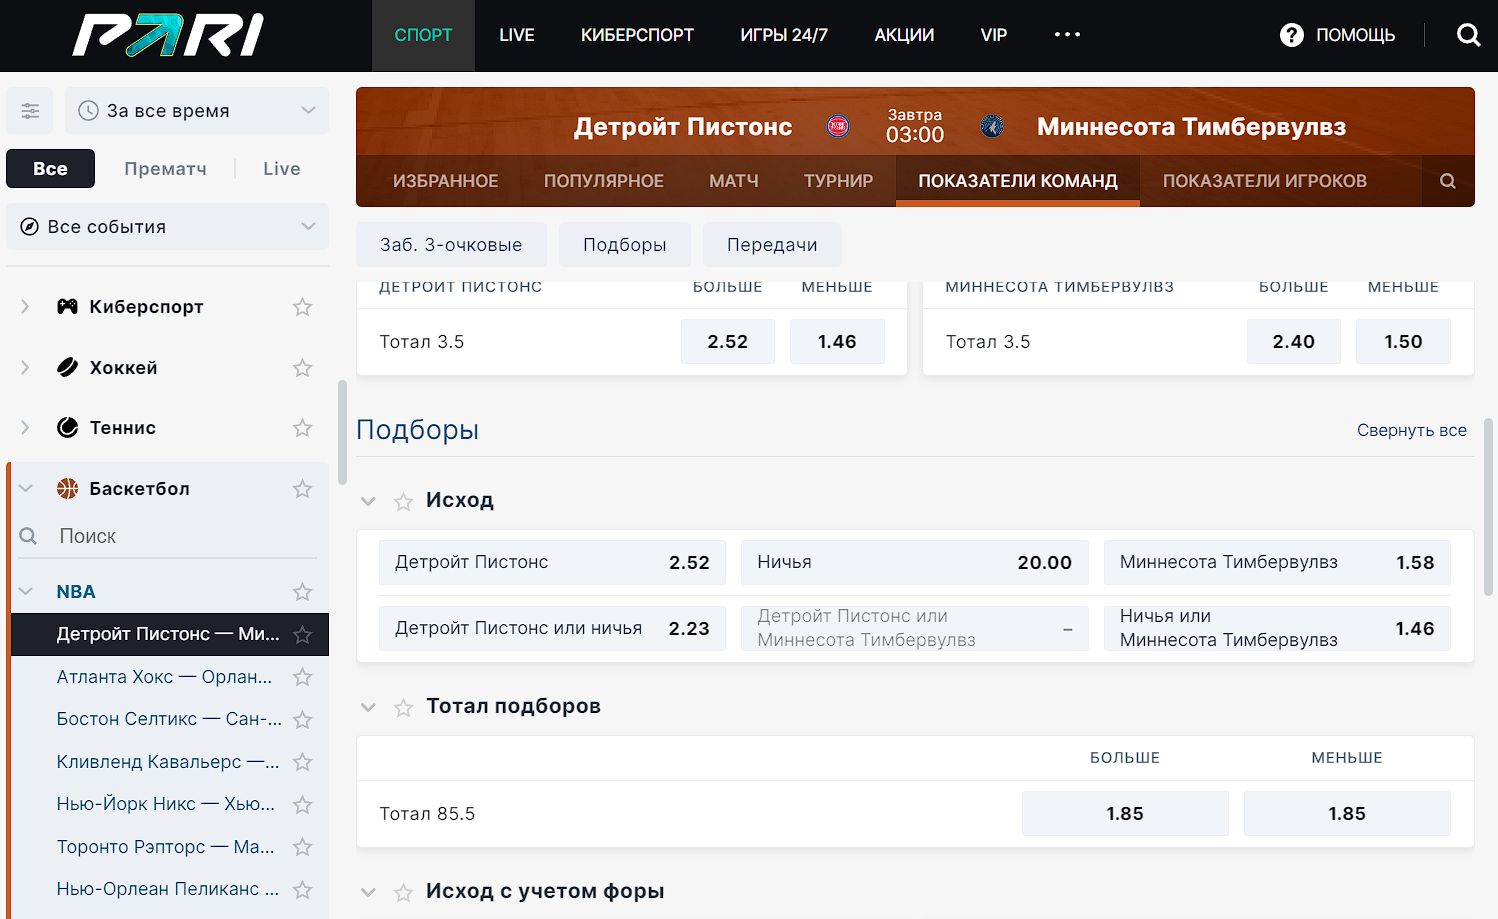Expand the Хоккей category
1498x919 pixels.
click(x=25, y=368)
